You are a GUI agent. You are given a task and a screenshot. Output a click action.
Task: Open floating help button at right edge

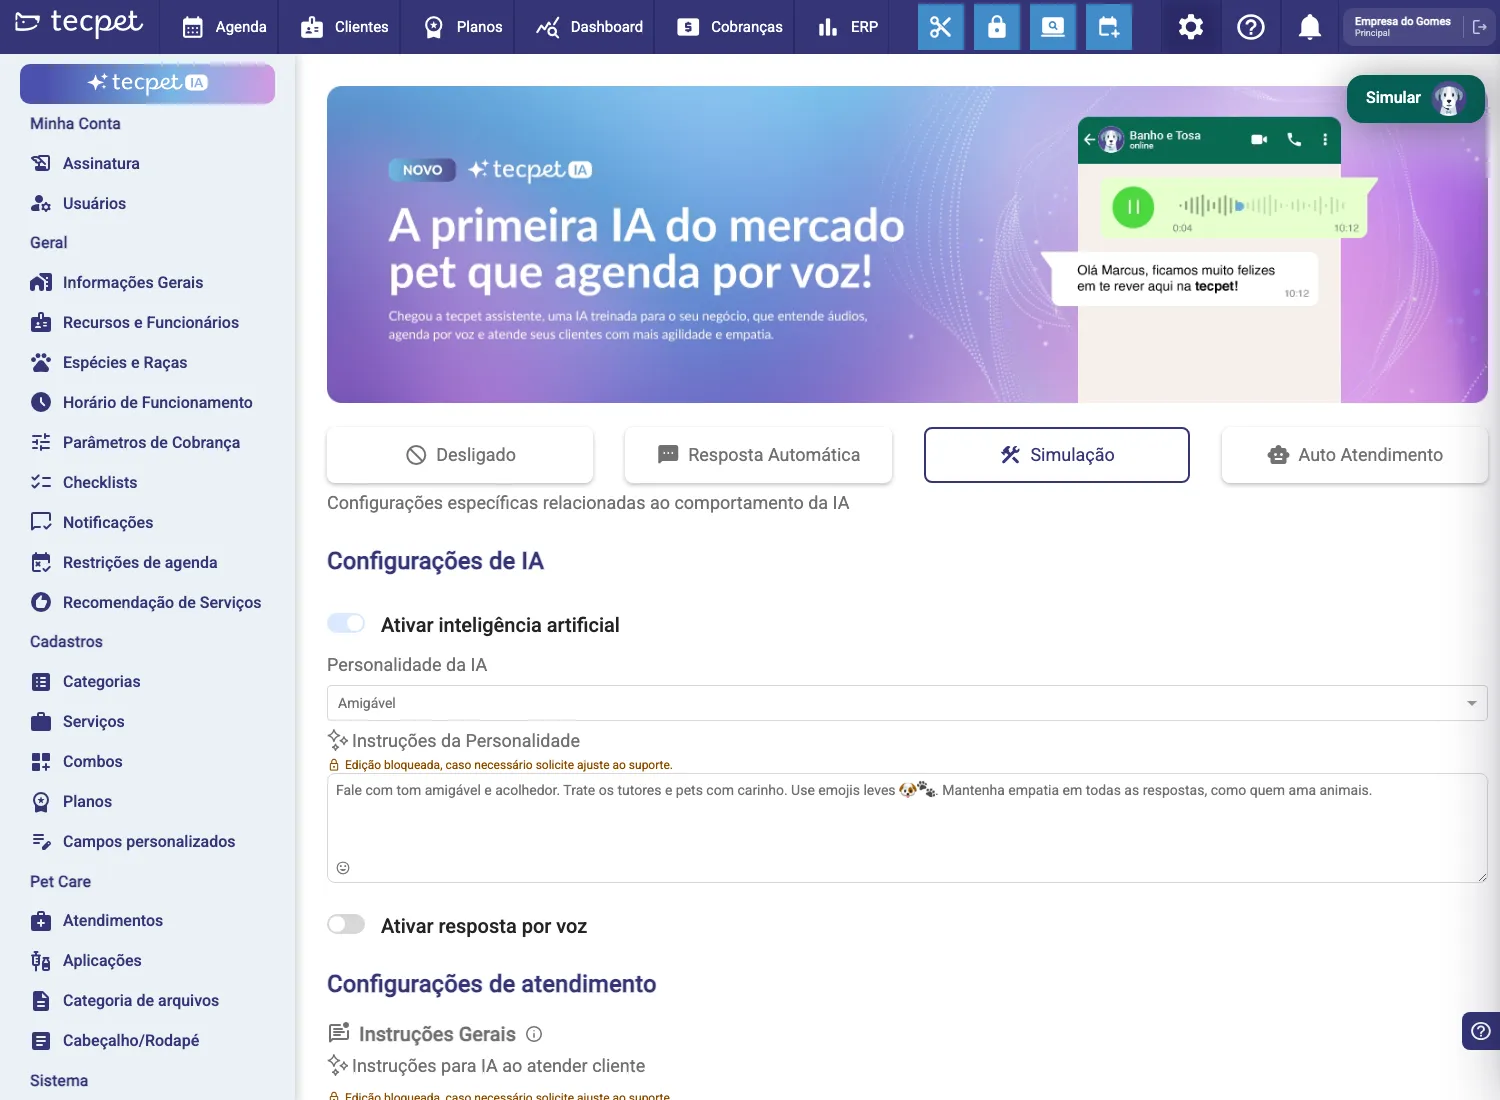1481,1031
